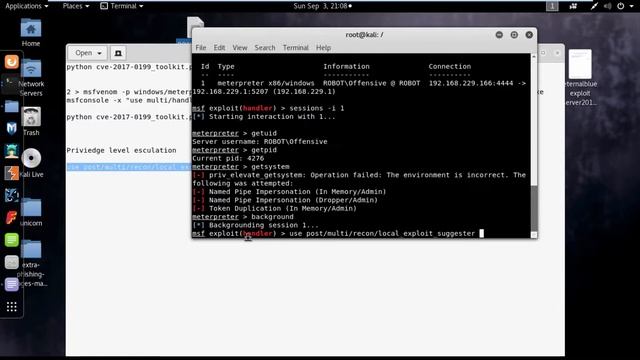Click new document button in text editor

point(118,53)
